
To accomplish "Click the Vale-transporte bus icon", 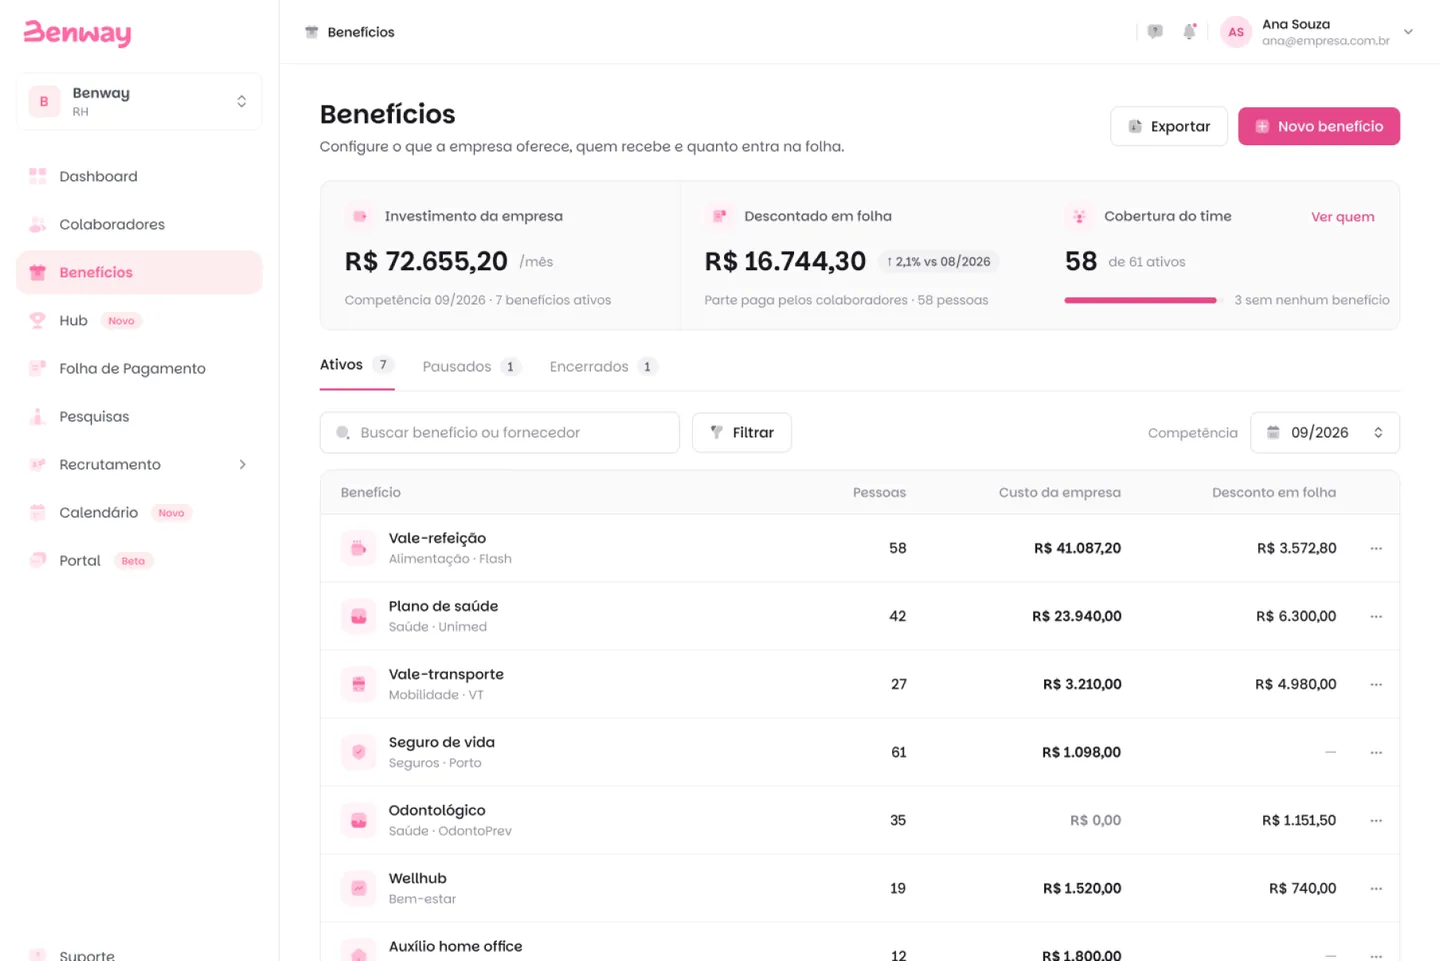I will tap(359, 684).
